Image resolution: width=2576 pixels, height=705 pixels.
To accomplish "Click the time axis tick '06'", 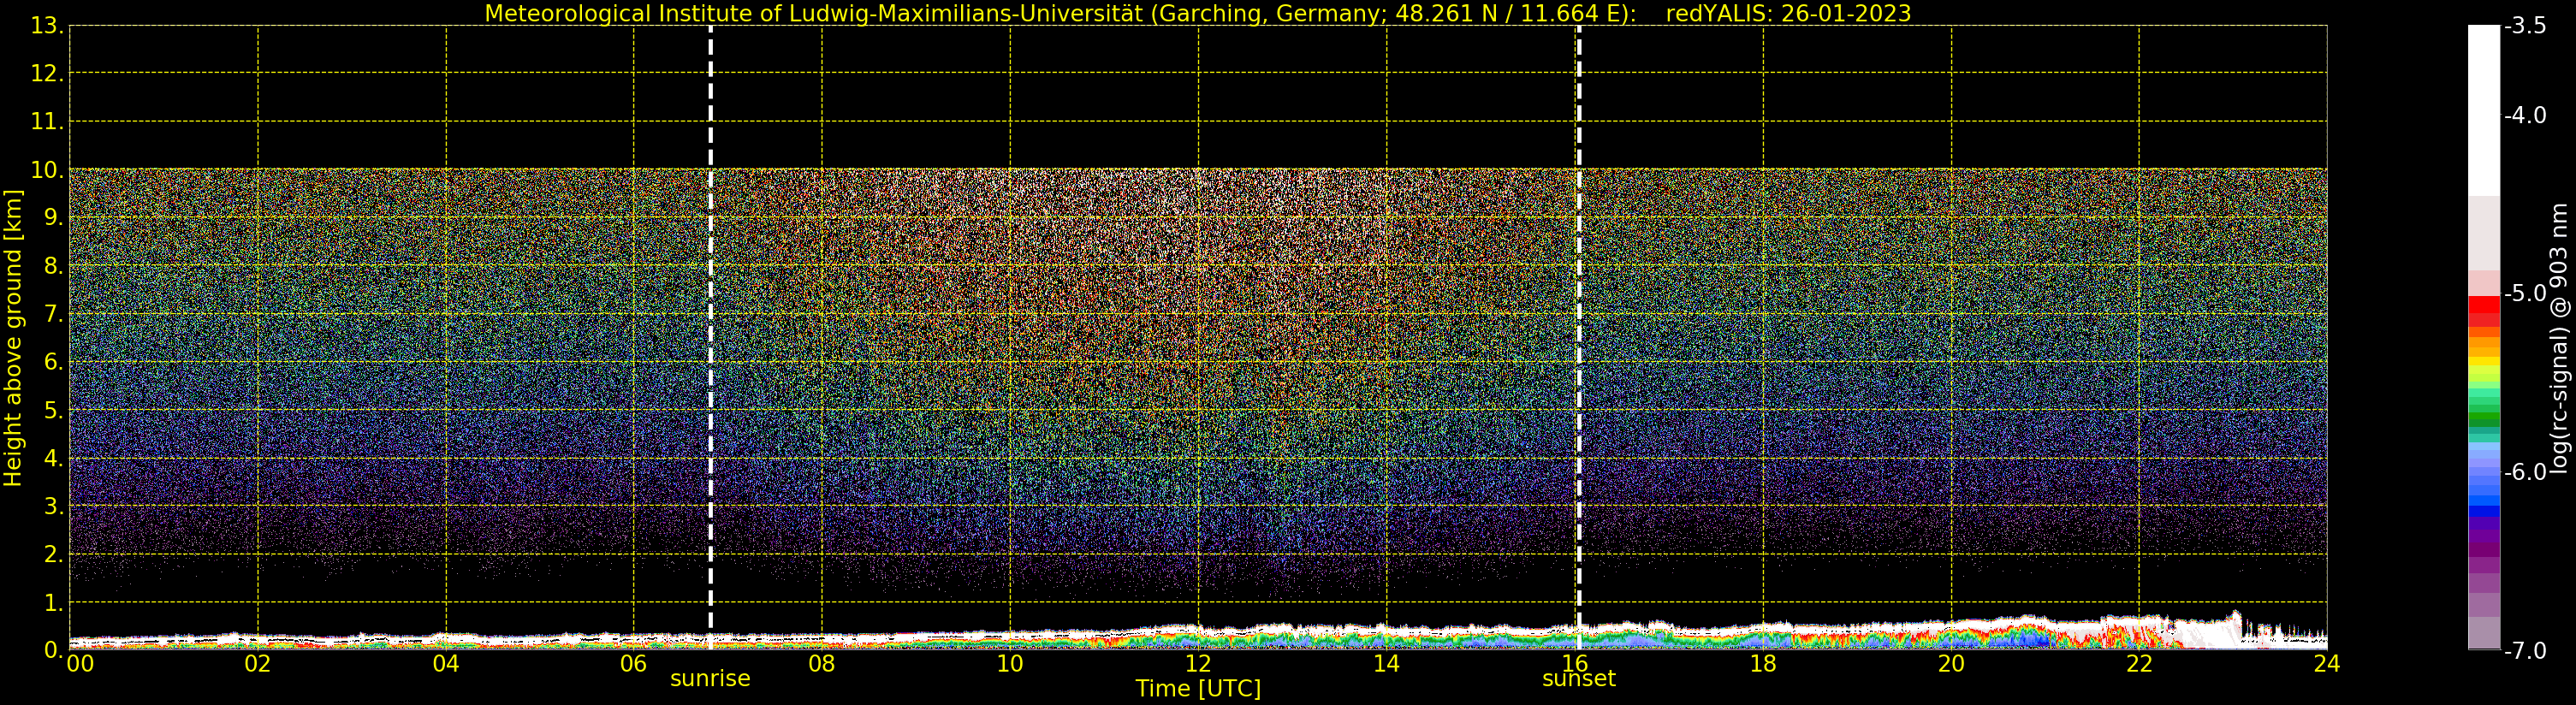I will pyautogui.click(x=634, y=664).
